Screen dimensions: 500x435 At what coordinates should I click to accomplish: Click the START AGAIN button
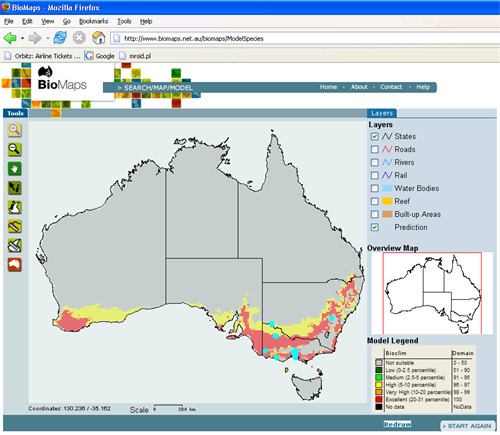[467, 426]
